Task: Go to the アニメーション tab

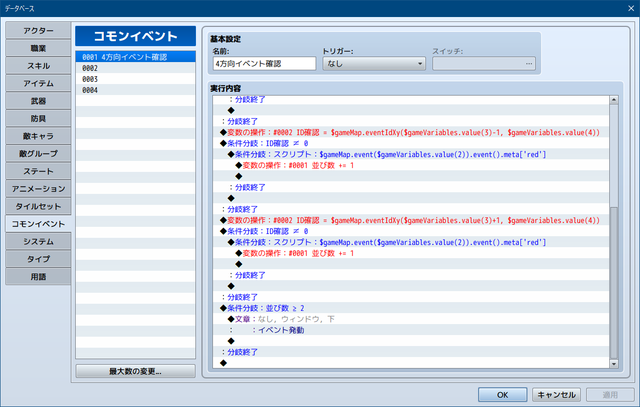Action: coord(38,189)
